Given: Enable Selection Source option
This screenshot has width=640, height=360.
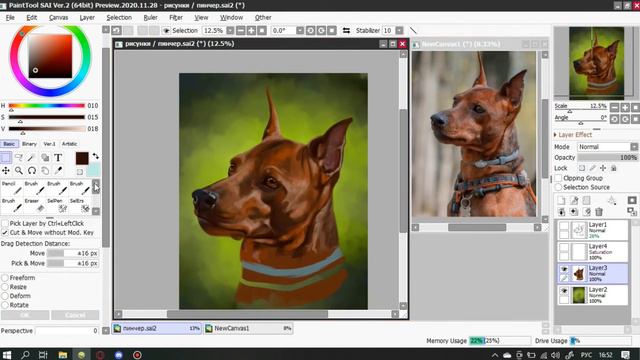Looking at the screenshot, I should 558,187.
